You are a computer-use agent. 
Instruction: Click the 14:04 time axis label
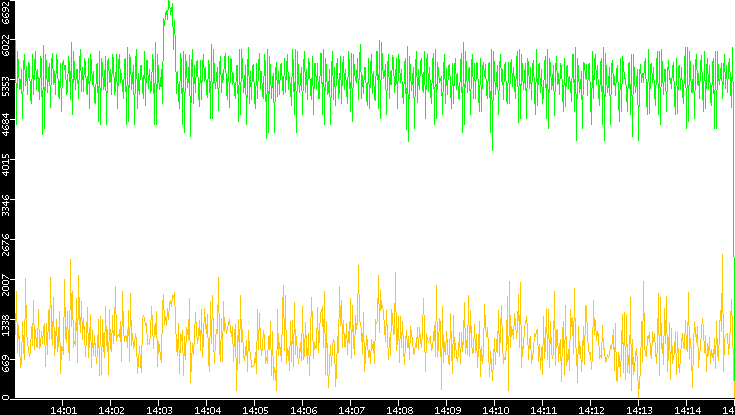[x=207, y=410]
